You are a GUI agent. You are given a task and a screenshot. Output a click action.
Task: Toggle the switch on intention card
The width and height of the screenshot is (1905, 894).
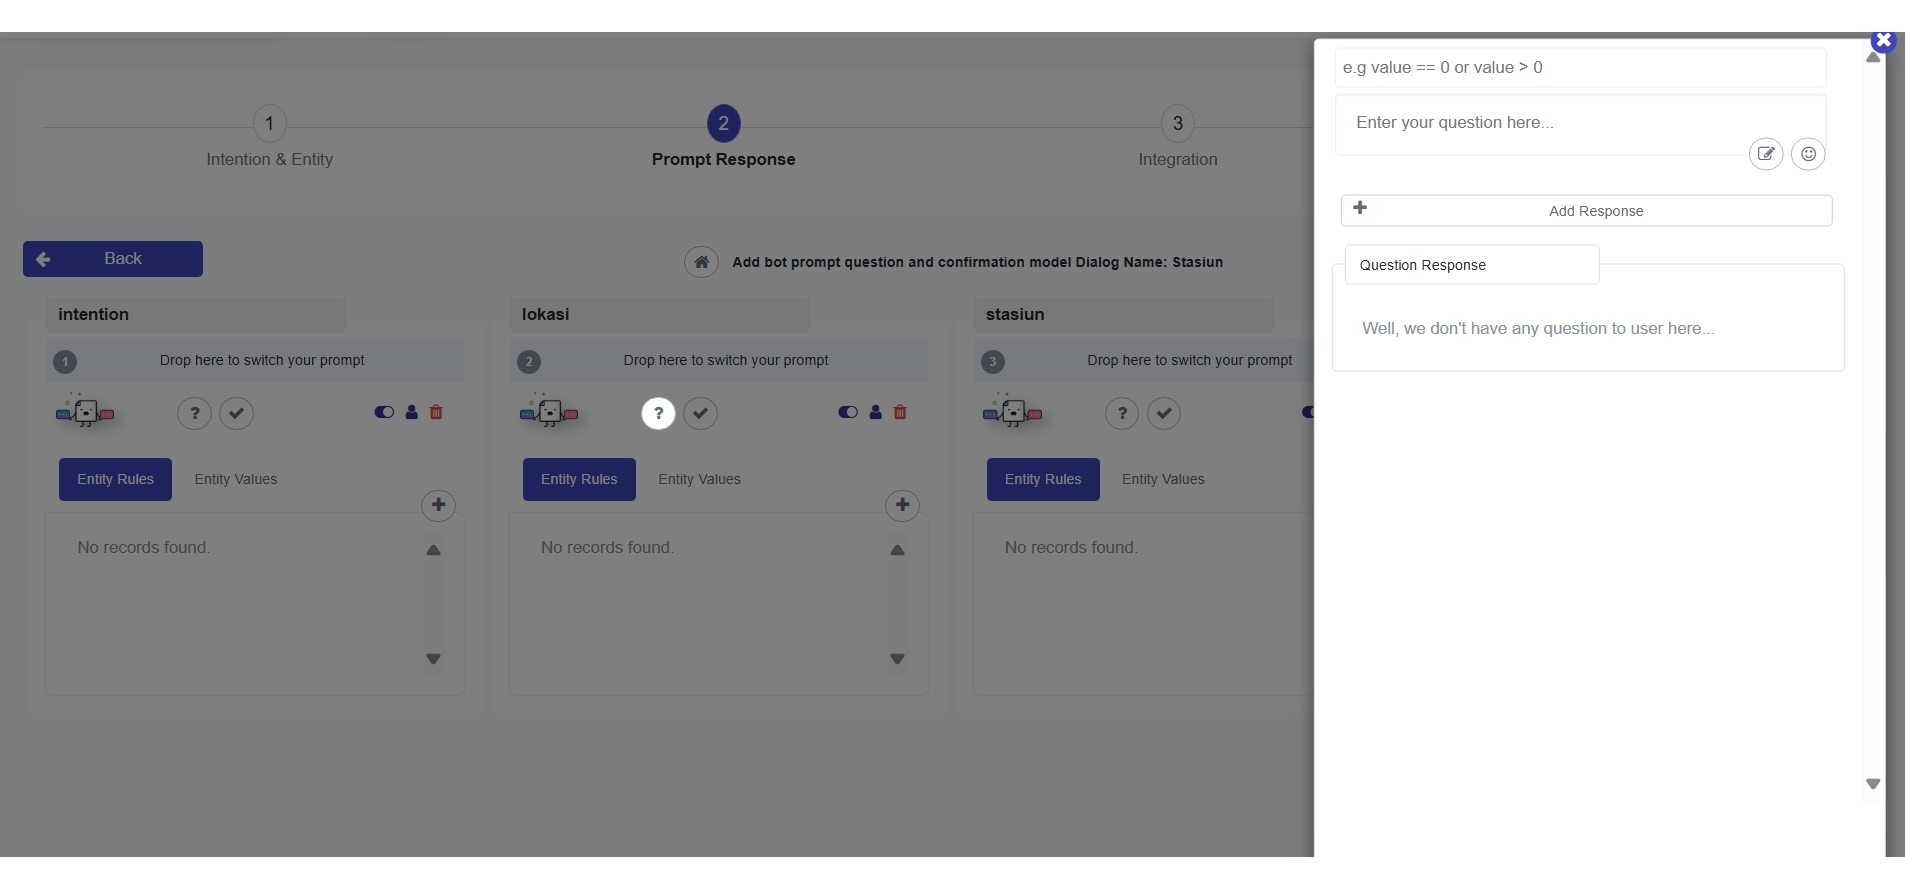tap(384, 412)
